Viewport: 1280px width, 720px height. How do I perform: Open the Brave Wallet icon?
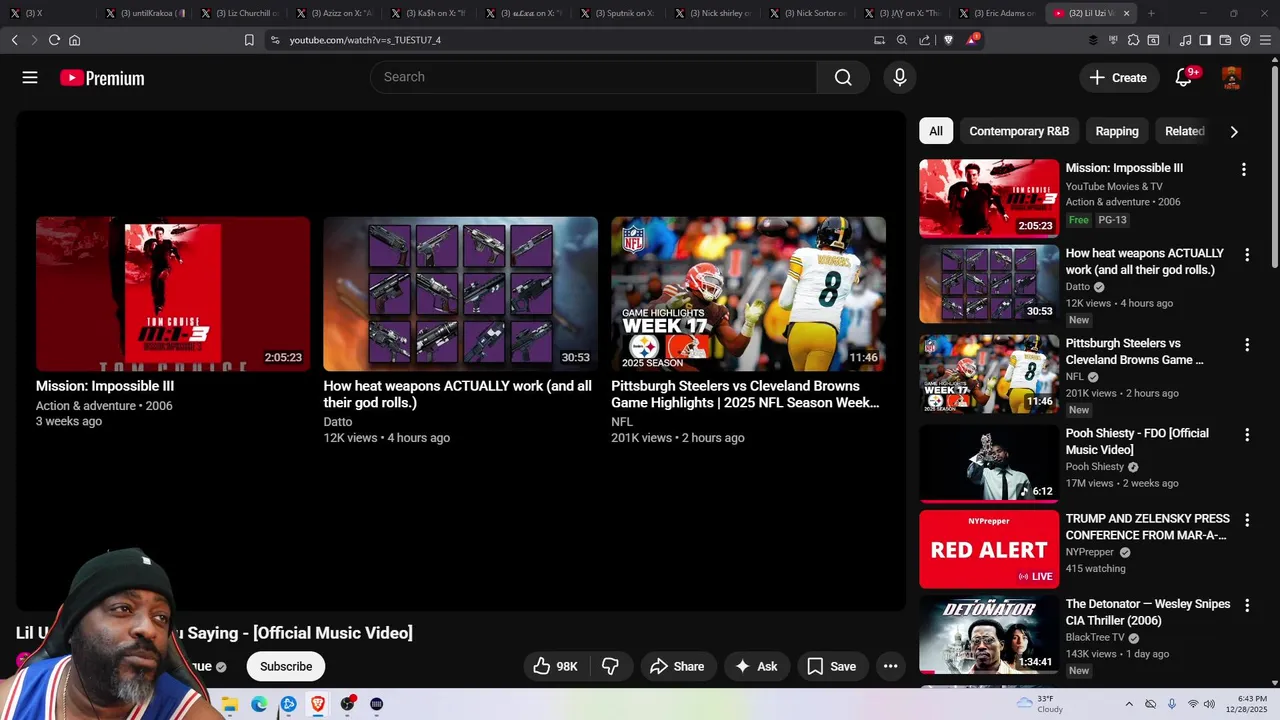tap(1225, 40)
